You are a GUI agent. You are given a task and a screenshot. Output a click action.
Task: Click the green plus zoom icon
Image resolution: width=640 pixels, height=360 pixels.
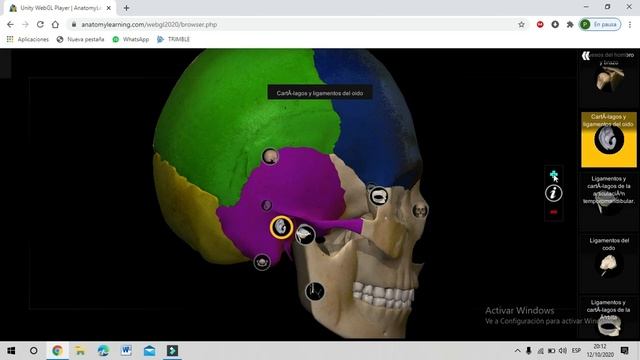tap(553, 175)
